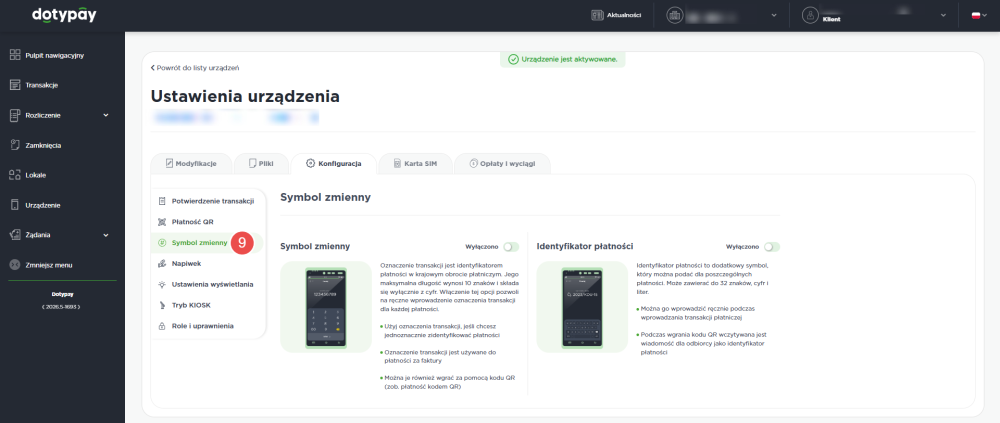Screen dimensions: 1000x423
Task: Click the Lokale sidebar icon
Action: click(16, 175)
